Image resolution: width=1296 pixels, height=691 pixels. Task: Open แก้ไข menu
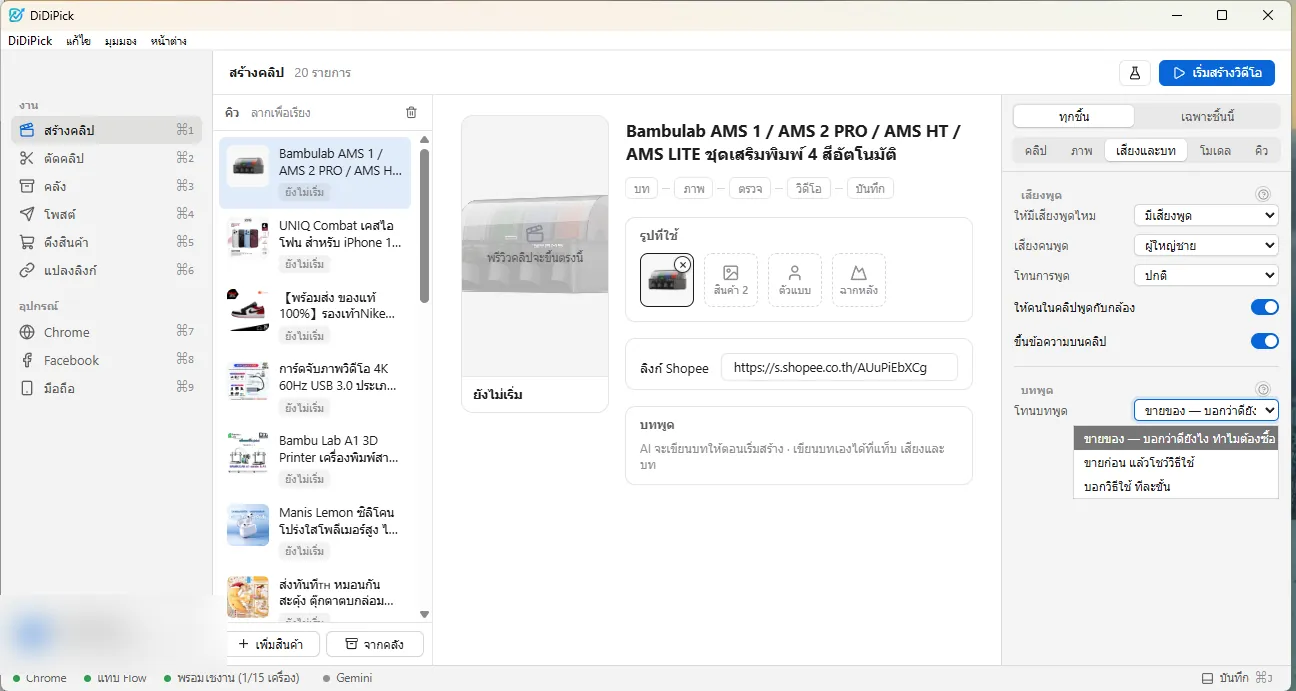(x=79, y=41)
